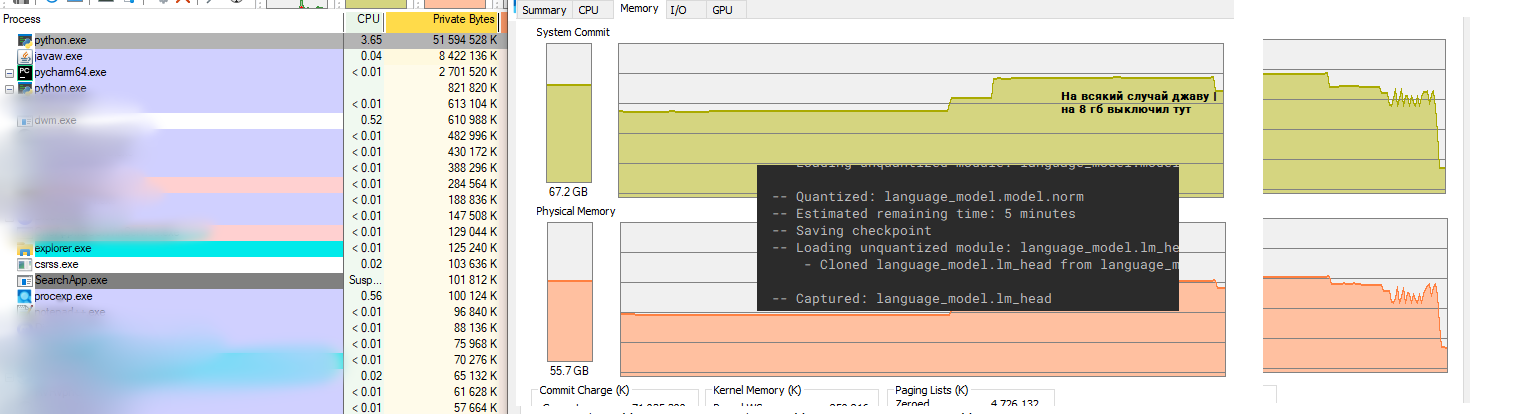
Task: Select the python.exe process icon at top
Action: [25, 40]
